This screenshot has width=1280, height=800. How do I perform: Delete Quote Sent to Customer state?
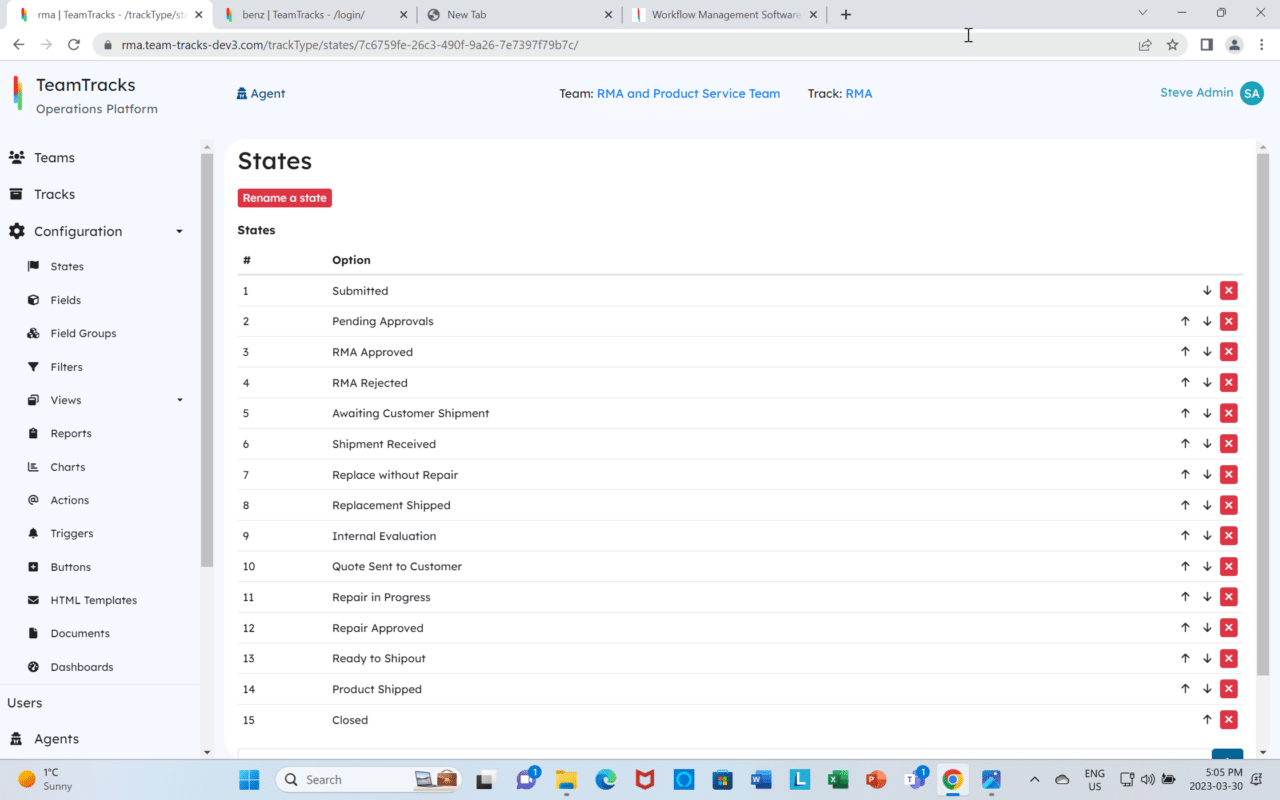point(1229,567)
